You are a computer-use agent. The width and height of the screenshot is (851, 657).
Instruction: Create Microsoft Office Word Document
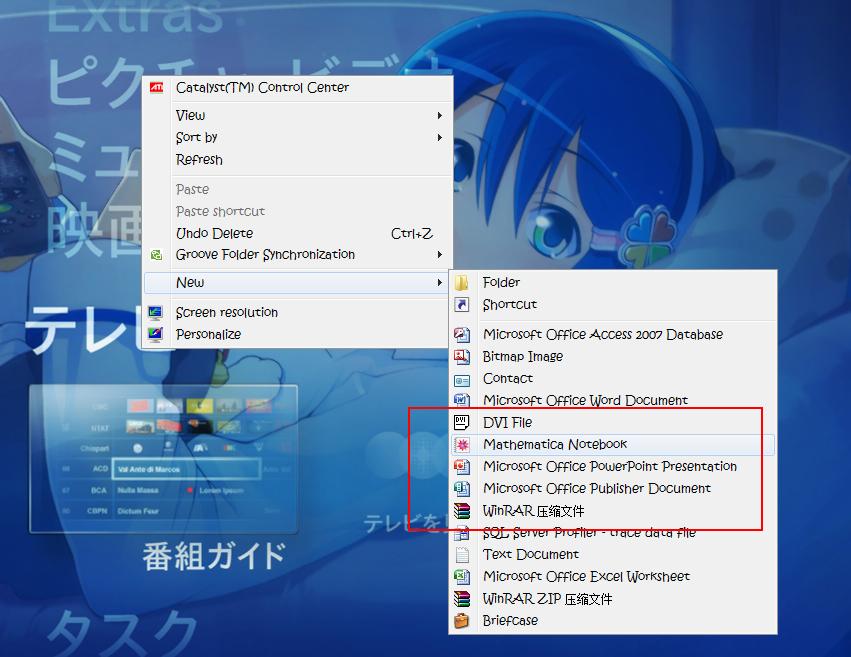[x=613, y=400]
